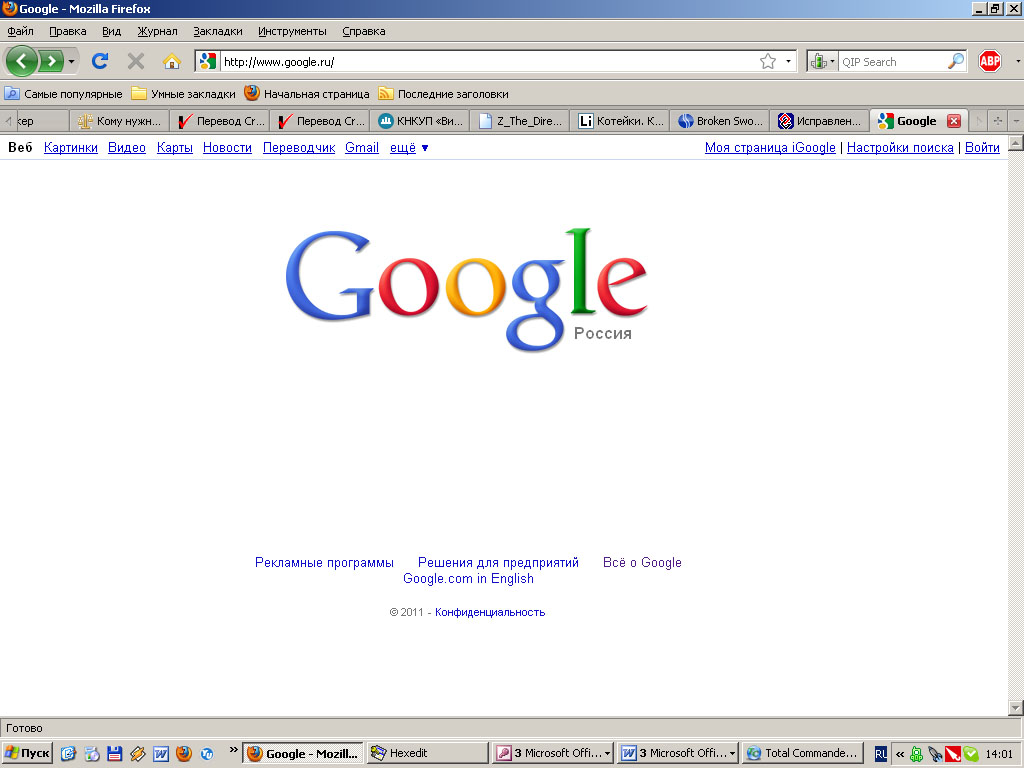The image size is (1024, 768).
Task: Open the Журнал menu
Action: tap(157, 31)
